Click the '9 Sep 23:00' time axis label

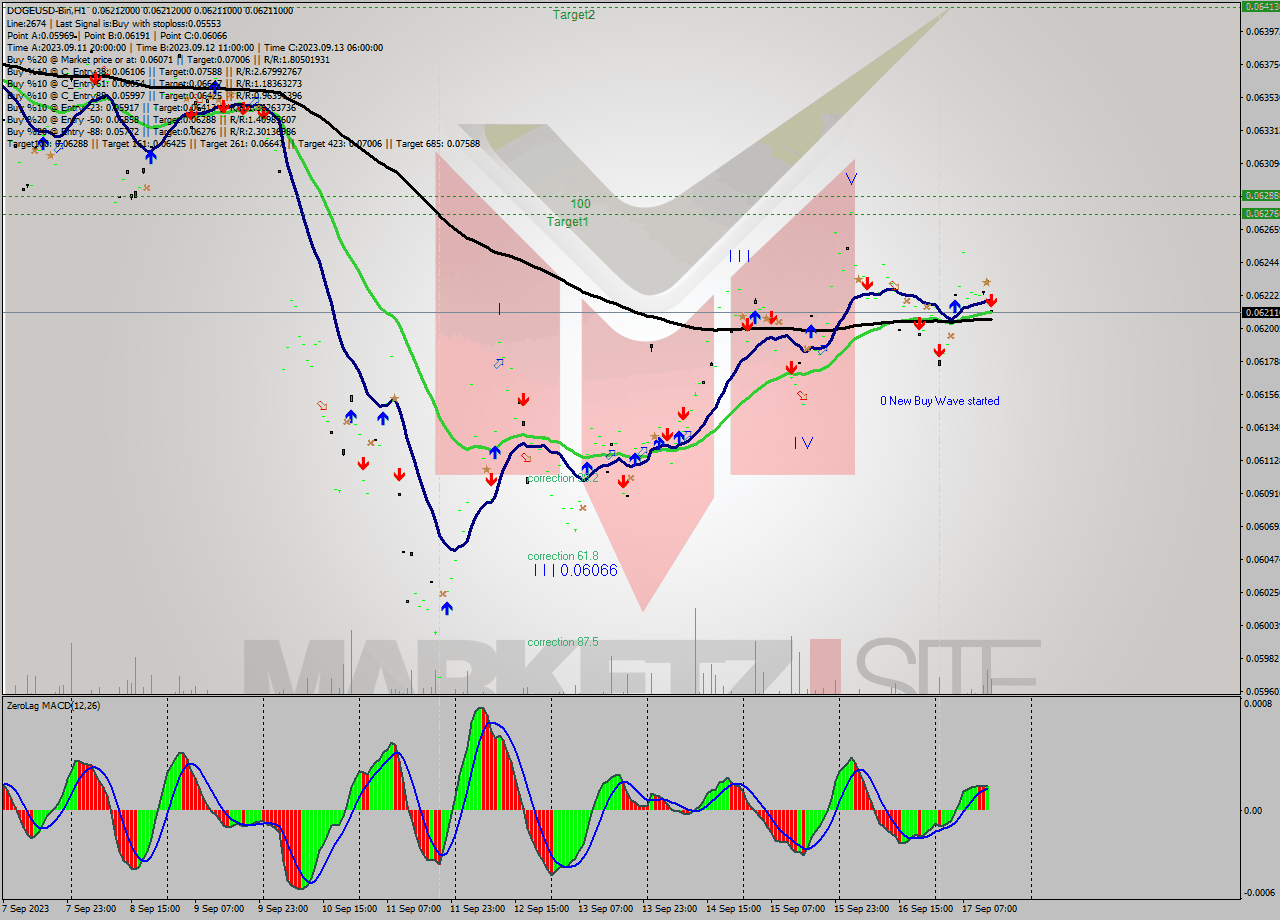(284, 909)
